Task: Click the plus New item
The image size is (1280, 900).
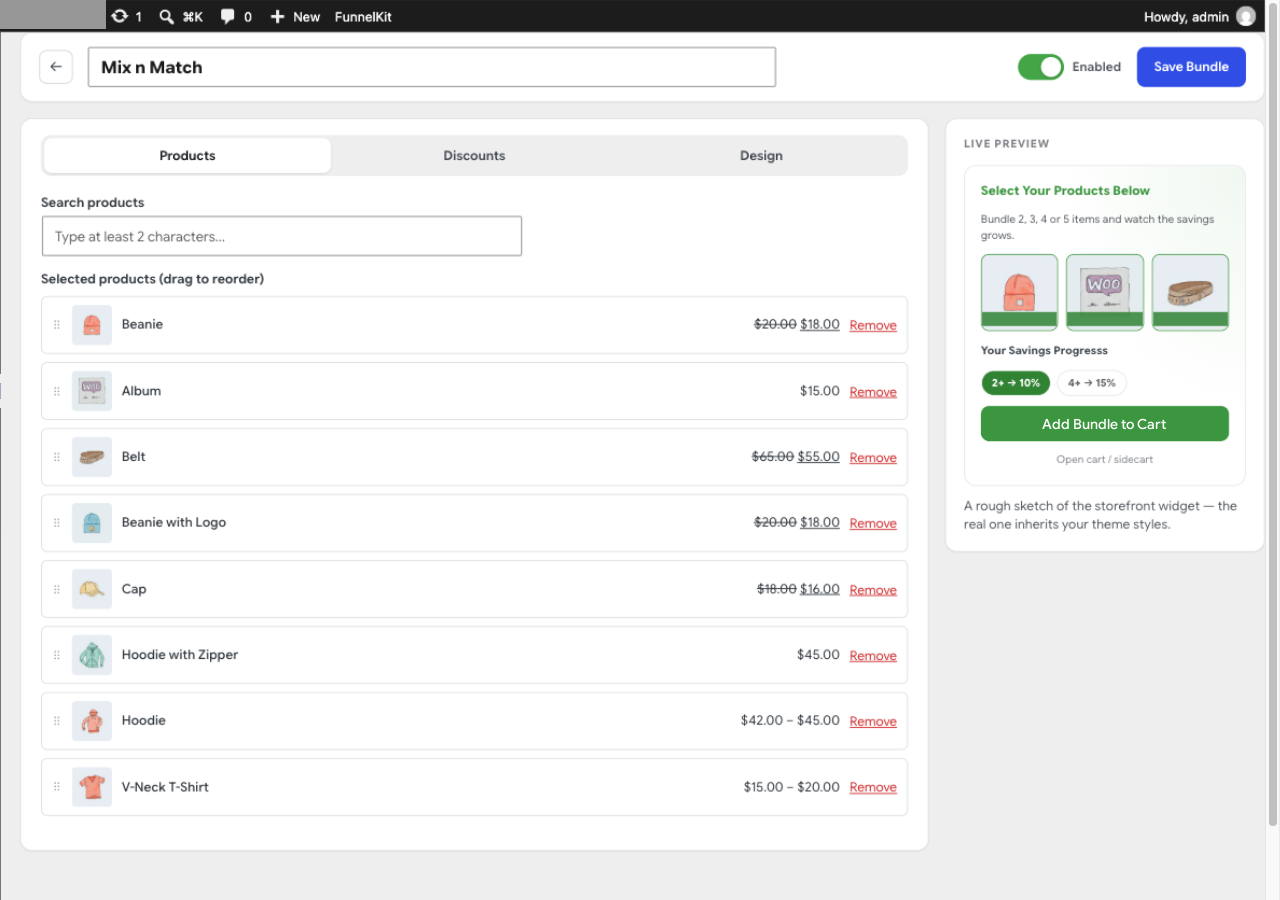Action: coord(295,16)
